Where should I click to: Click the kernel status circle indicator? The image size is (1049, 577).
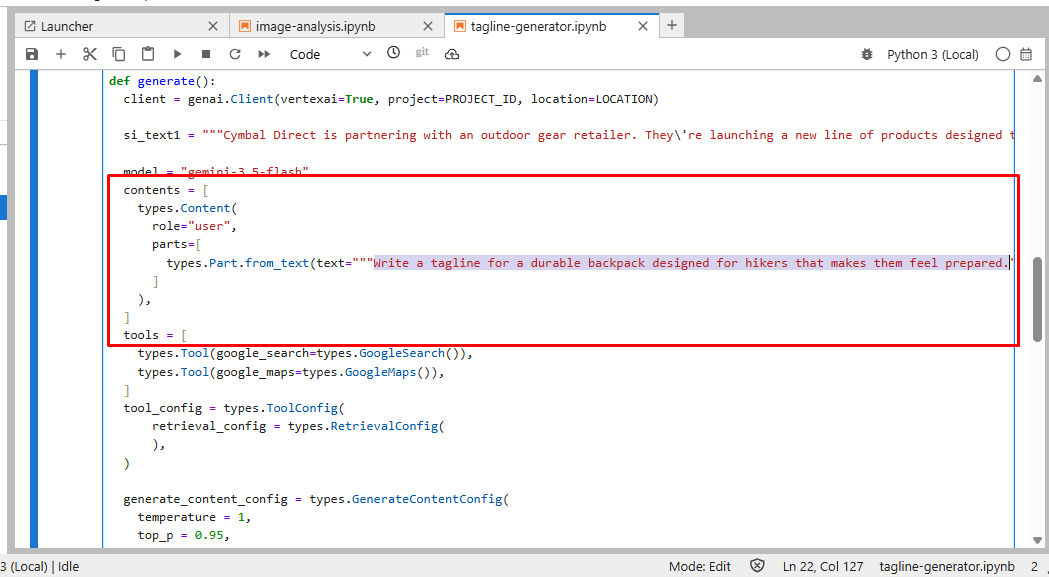[x=1003, y=54]
